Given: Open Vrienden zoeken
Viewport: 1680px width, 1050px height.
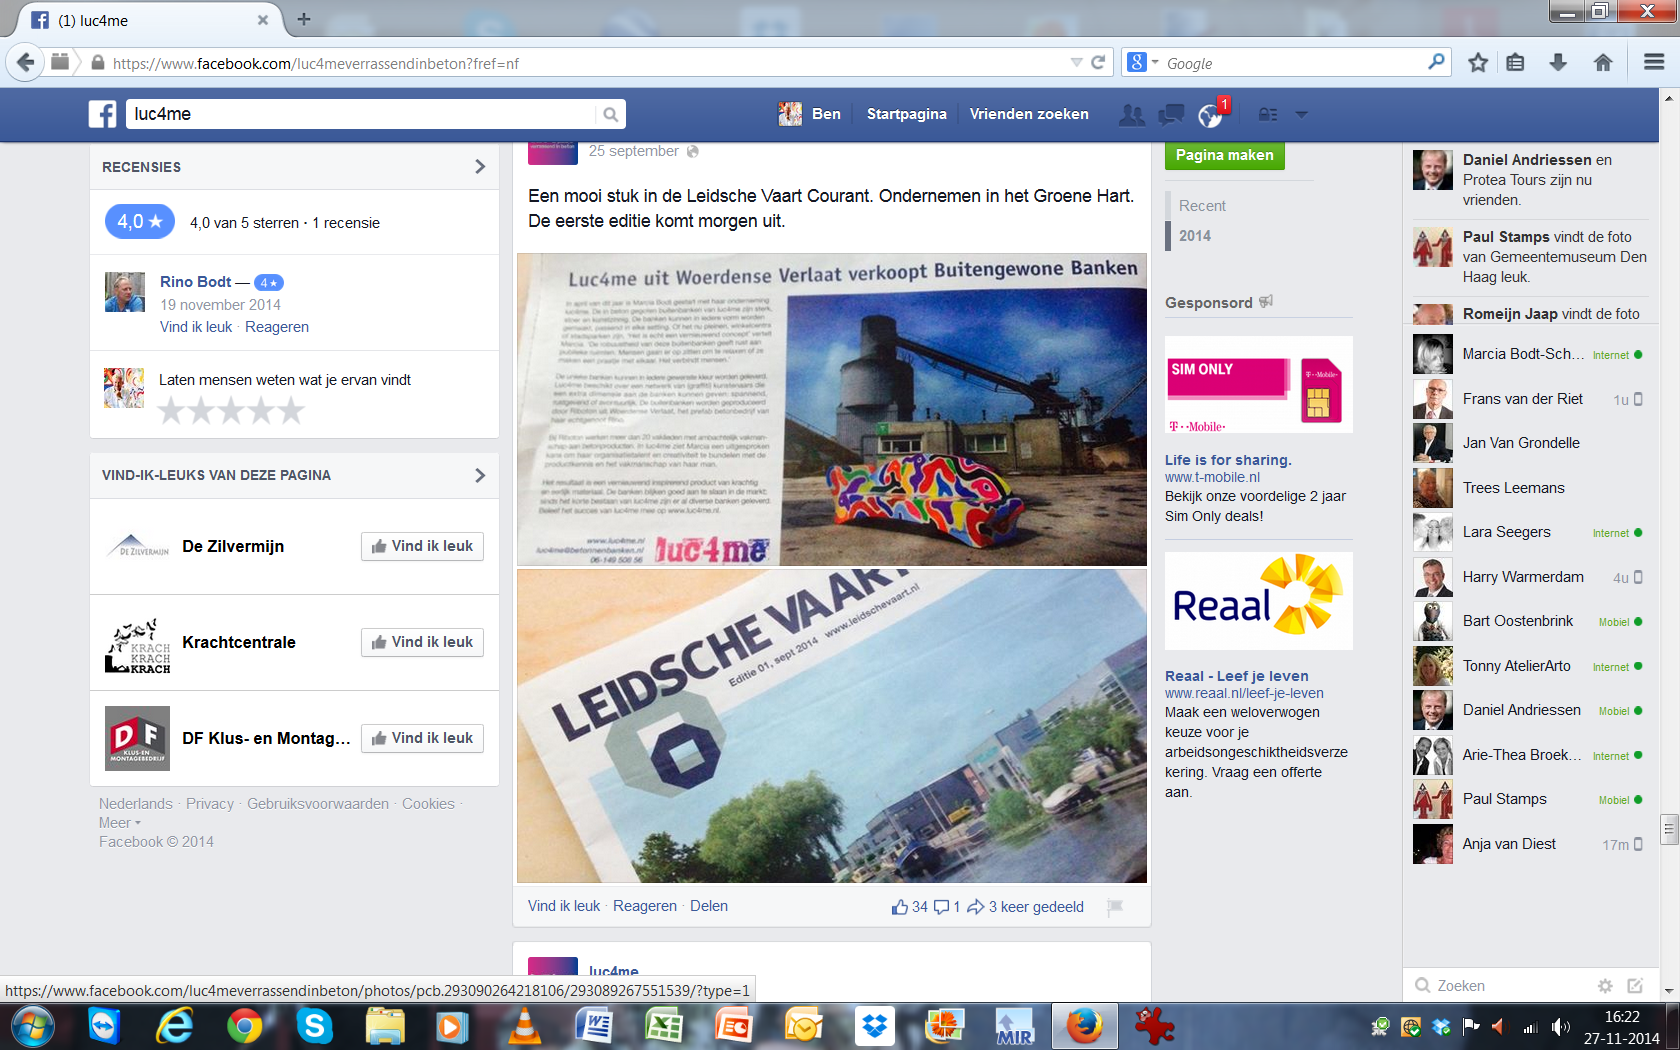Looking at the screenshot, I should pyautogui.click(x=1029, y=114).
